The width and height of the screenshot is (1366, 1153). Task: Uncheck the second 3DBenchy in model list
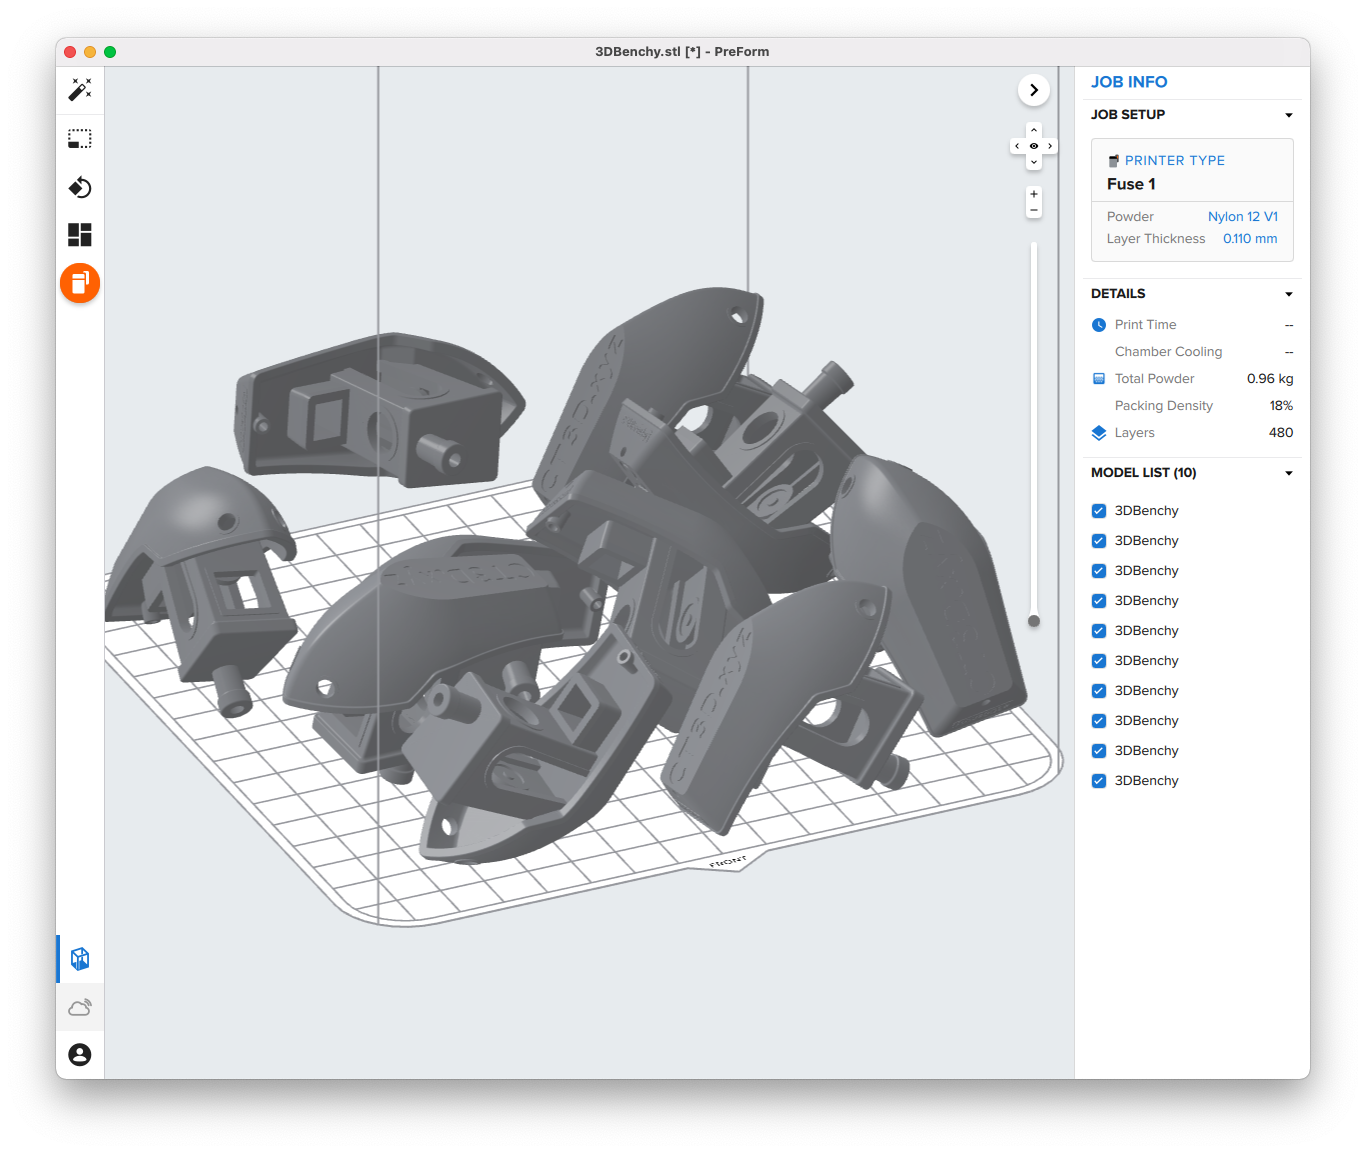coord(1099,541)
